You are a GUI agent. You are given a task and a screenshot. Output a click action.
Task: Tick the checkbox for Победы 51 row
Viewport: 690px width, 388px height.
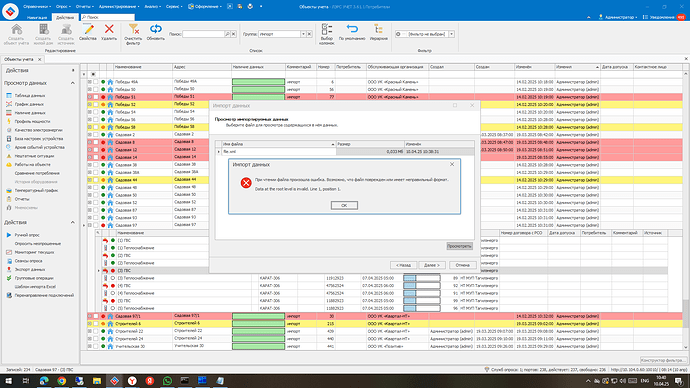(x=95, y=97)
